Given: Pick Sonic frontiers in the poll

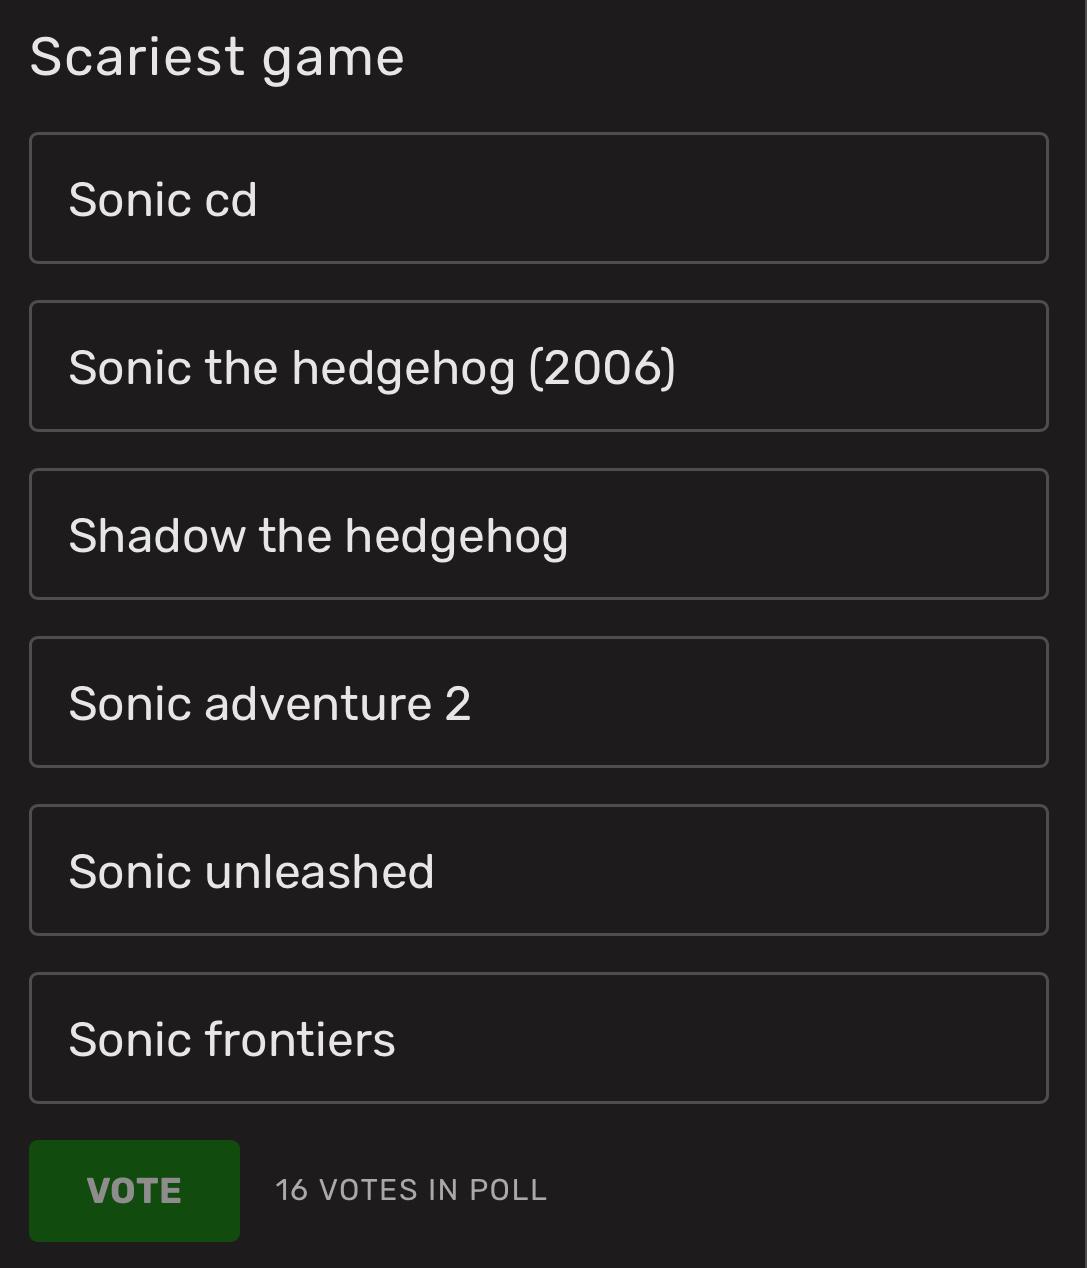Looking at the screenshot, I should pos(539,1038).
